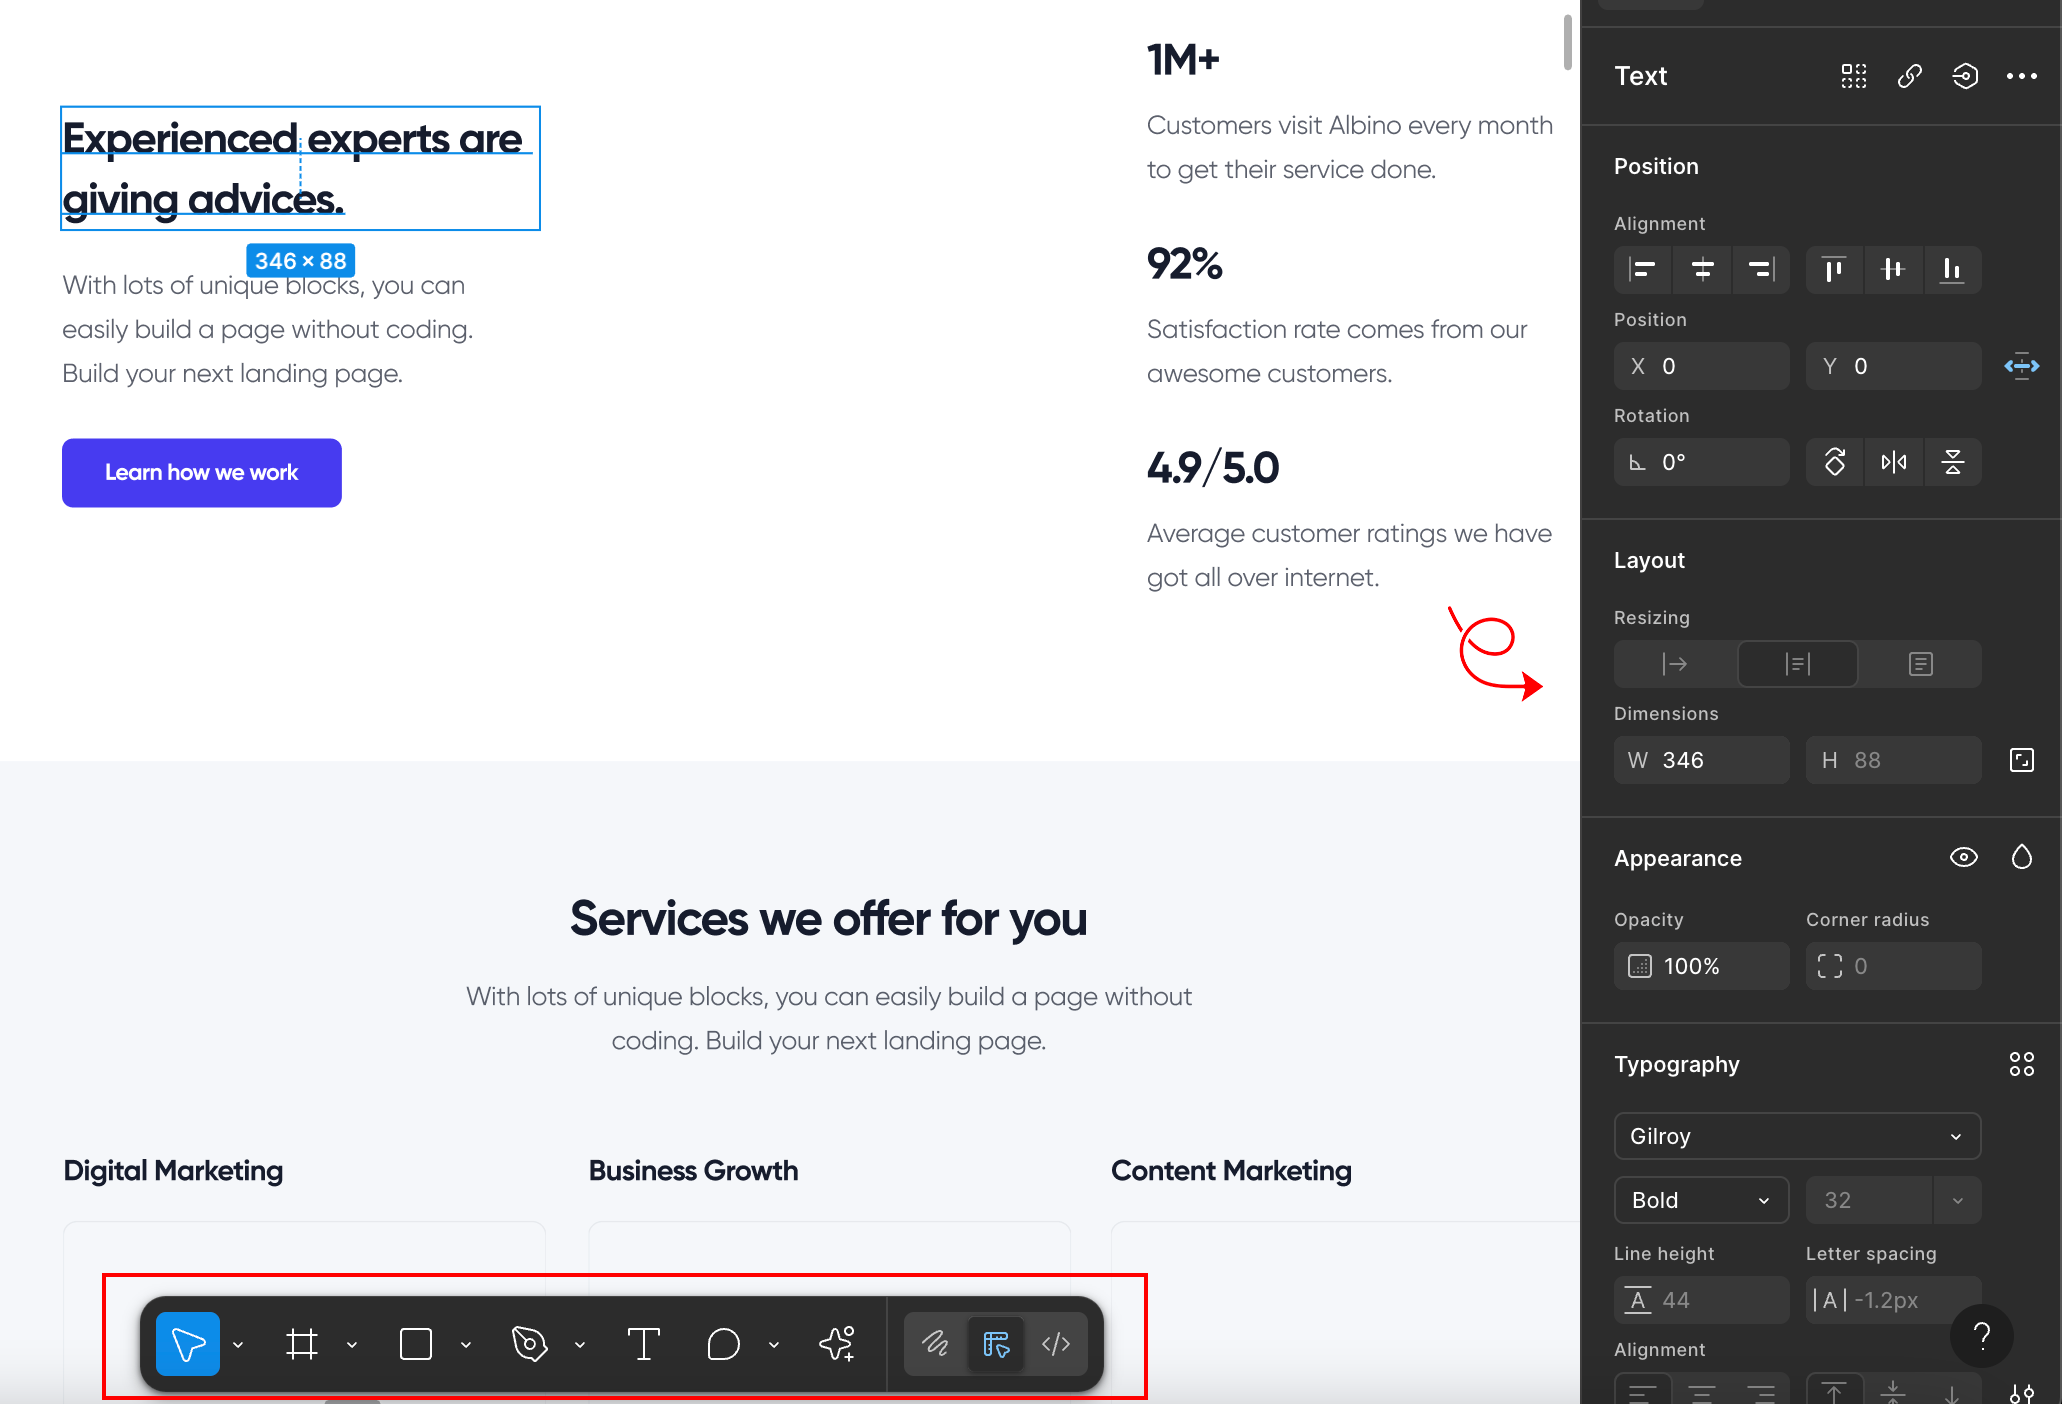
Task: Select fixed size resizing option
Action: point(1920,664)
